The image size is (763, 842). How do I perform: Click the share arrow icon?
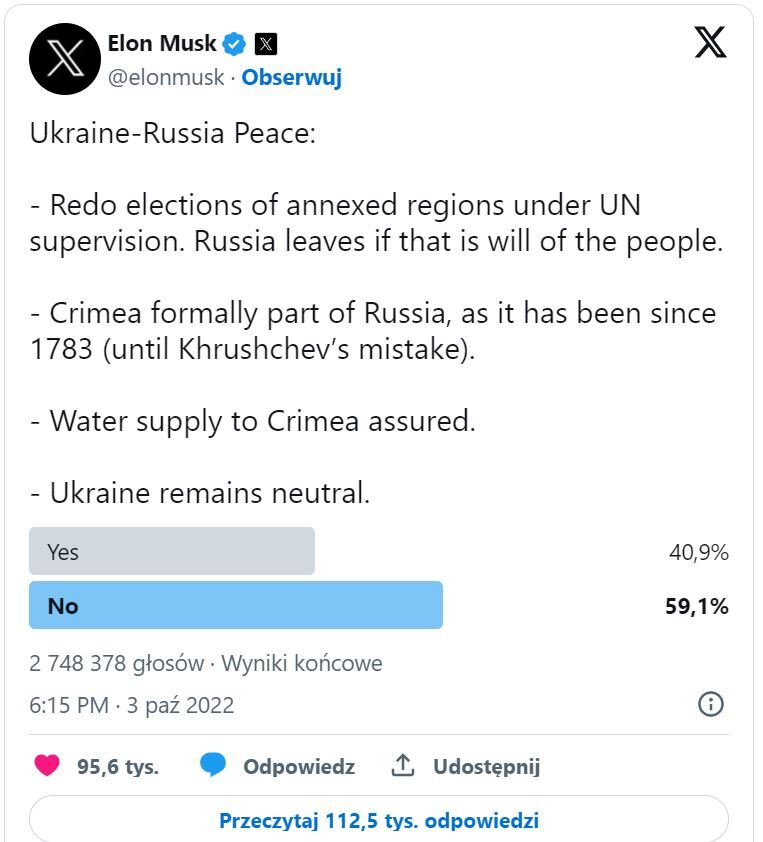(403, 766)
